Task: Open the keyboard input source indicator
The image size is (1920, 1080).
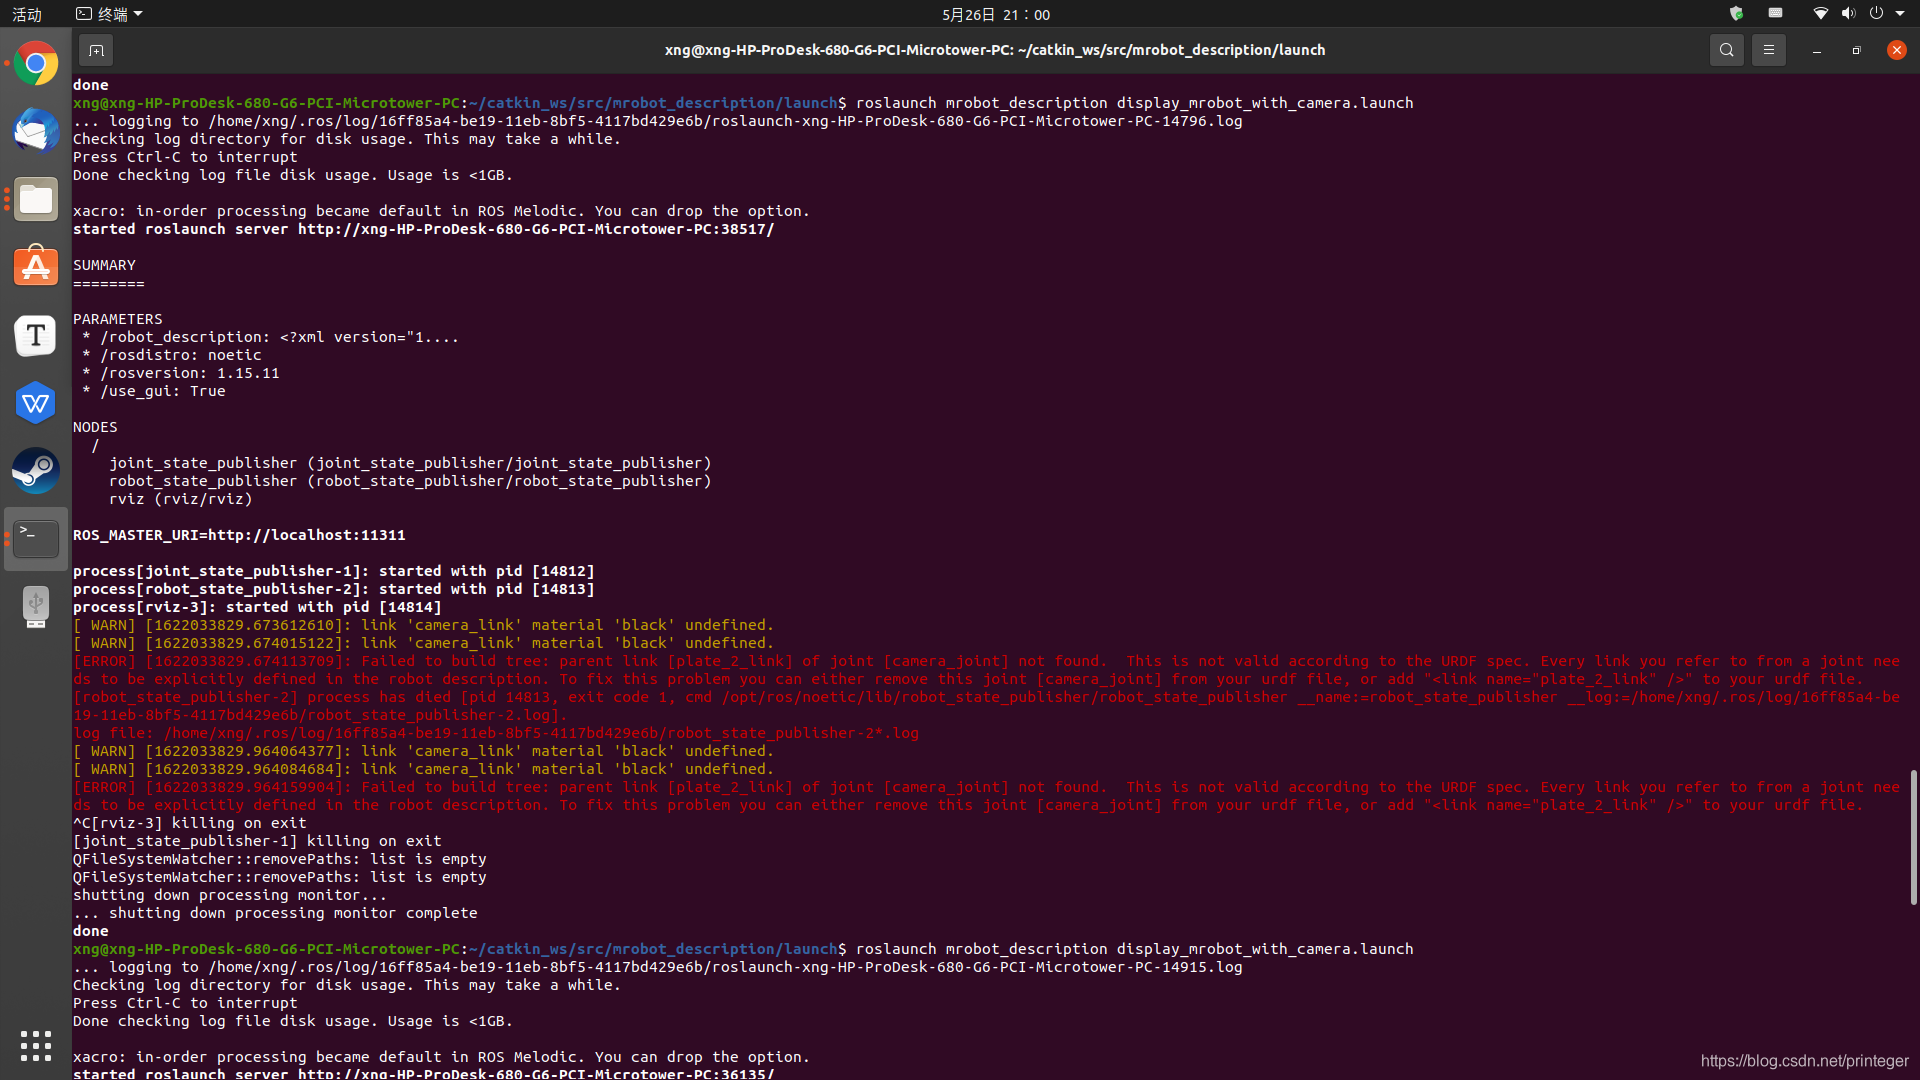Action: 1775,14
